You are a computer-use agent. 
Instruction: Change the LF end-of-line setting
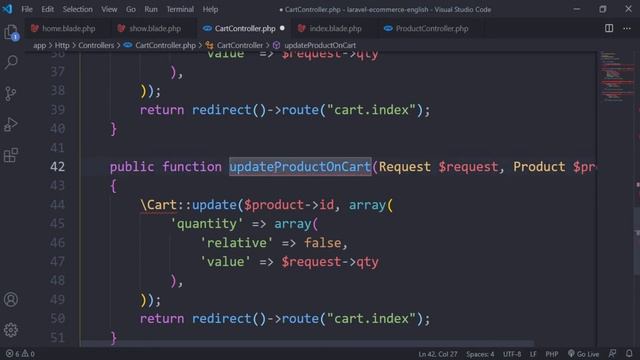(533, 354)
